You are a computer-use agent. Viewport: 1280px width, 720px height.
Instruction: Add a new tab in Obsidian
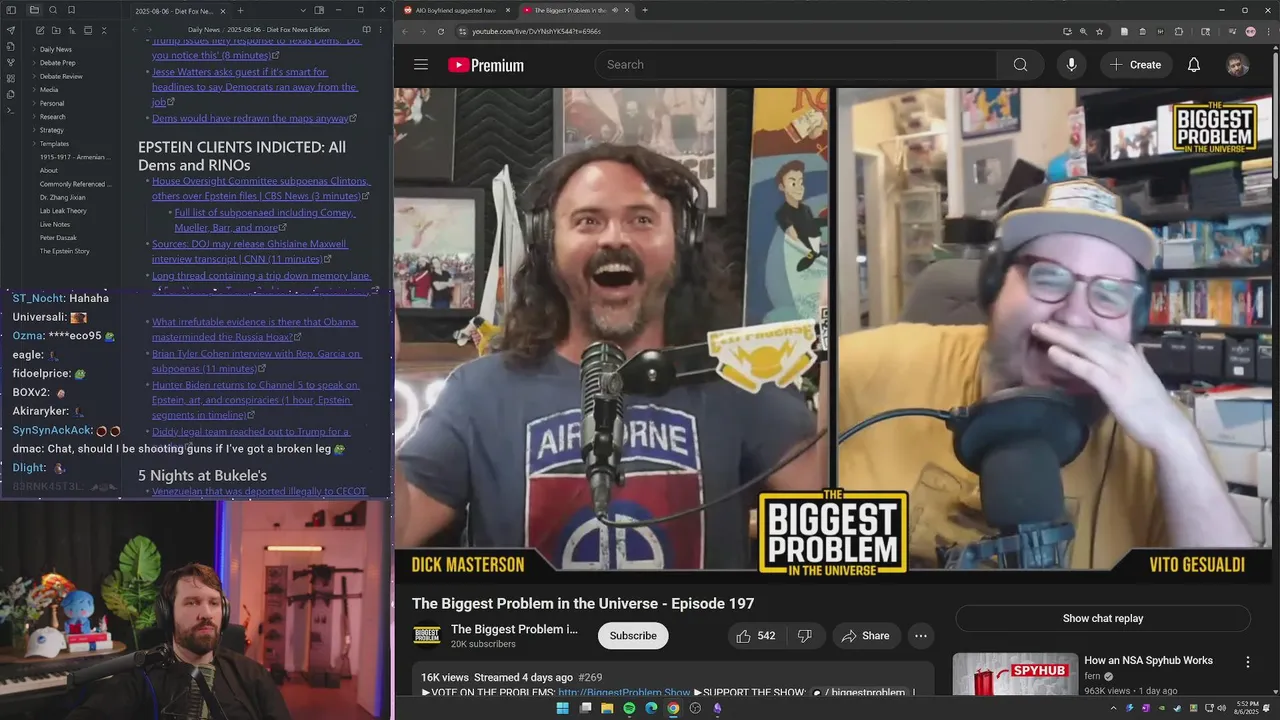tap(240, 10)
